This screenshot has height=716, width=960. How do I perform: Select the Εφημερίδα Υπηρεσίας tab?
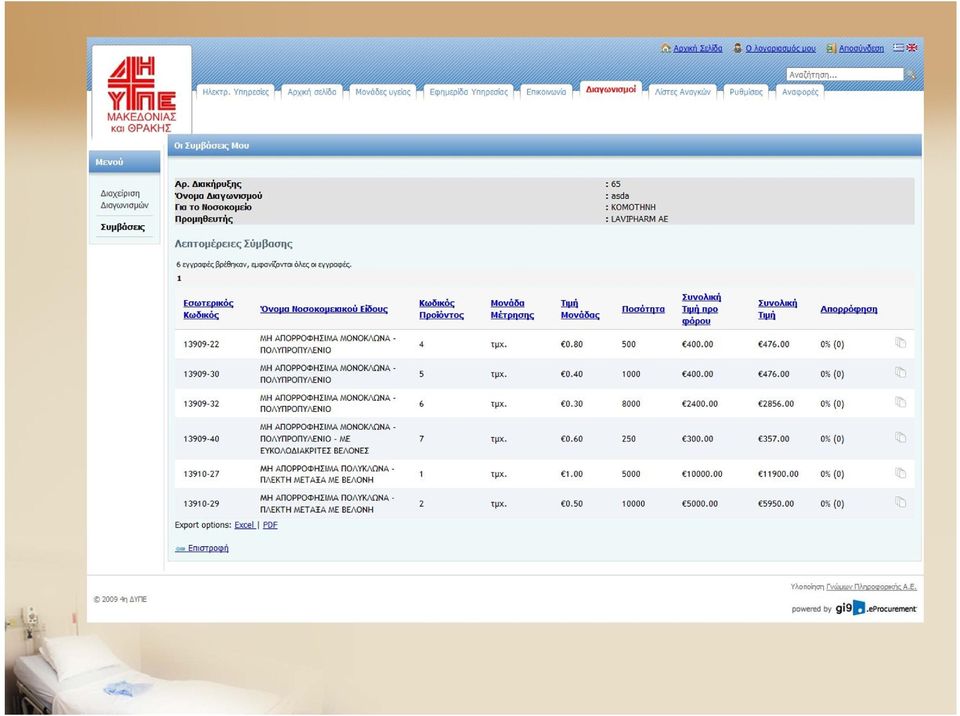pyautogui.click(x=468, y=92)
